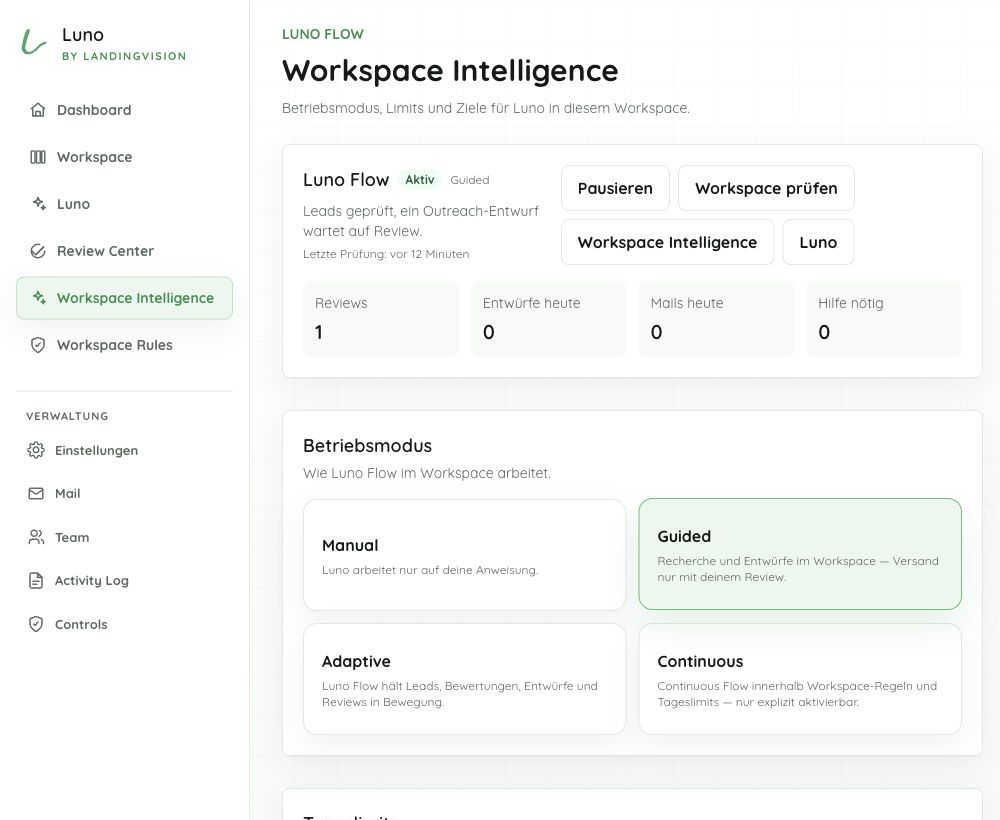
Task: Click the Luno logo mark
Action: coord(33,42)
